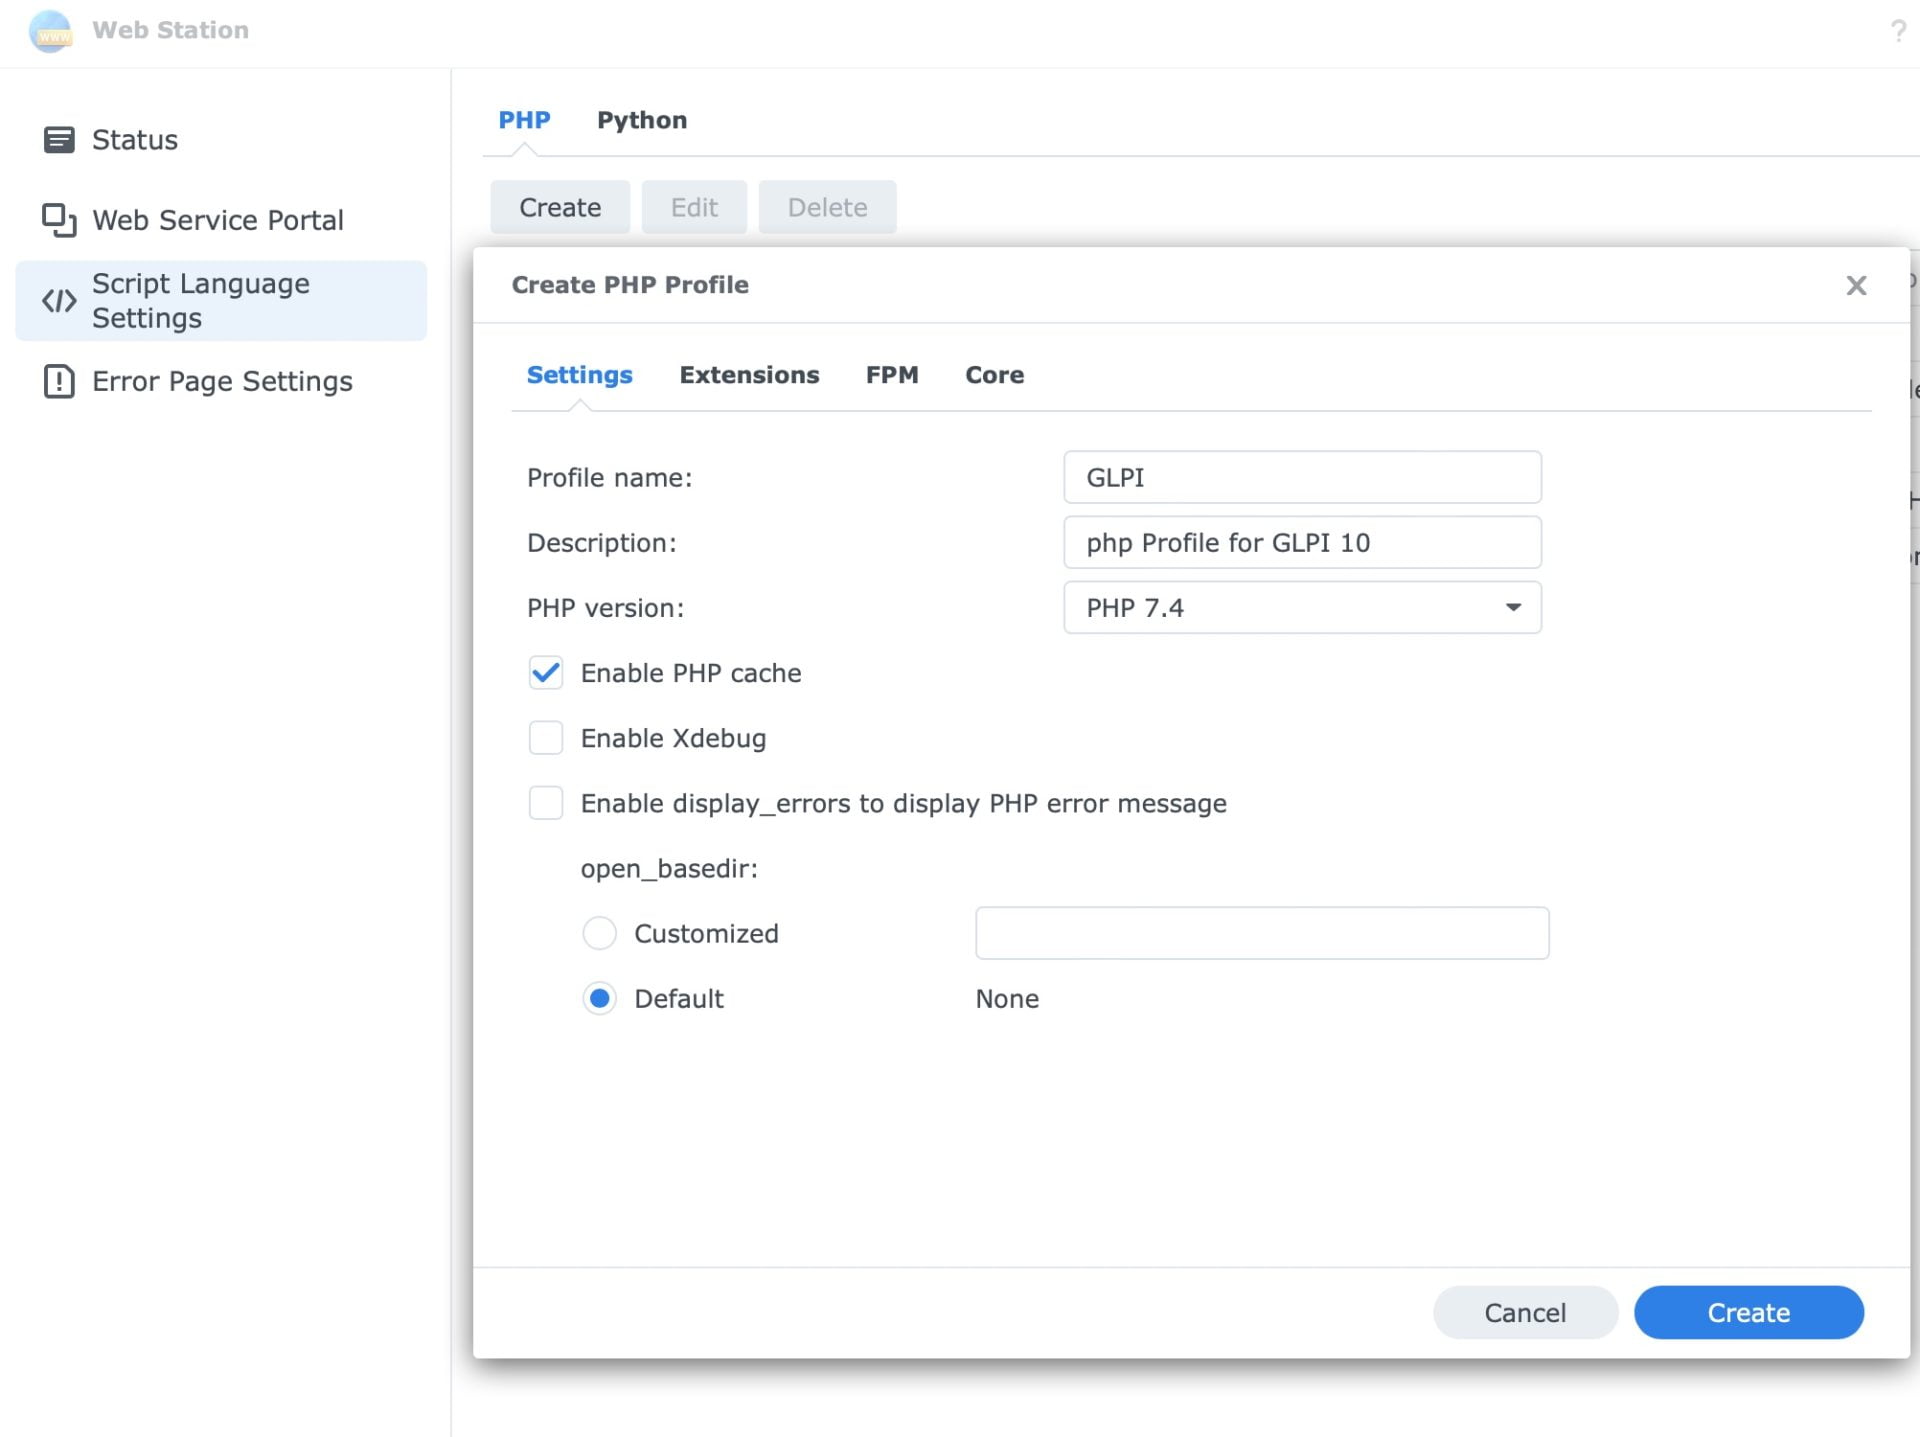Click the Script Language Settings code icon
Screen dimensions: 1920x1437
tap(59, 301)
